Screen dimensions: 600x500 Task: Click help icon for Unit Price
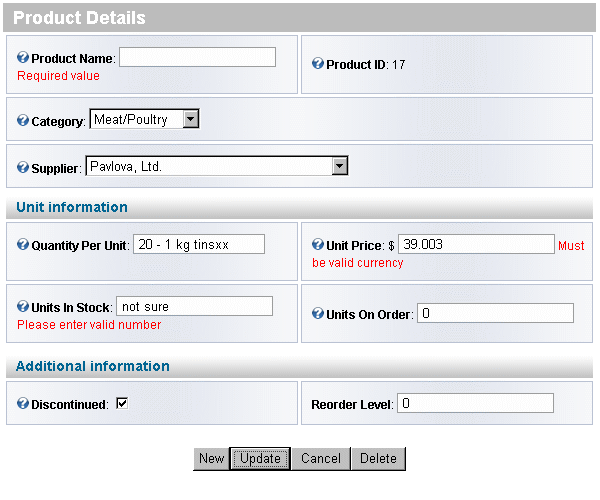pyautogui.click(x=318, y=244)
